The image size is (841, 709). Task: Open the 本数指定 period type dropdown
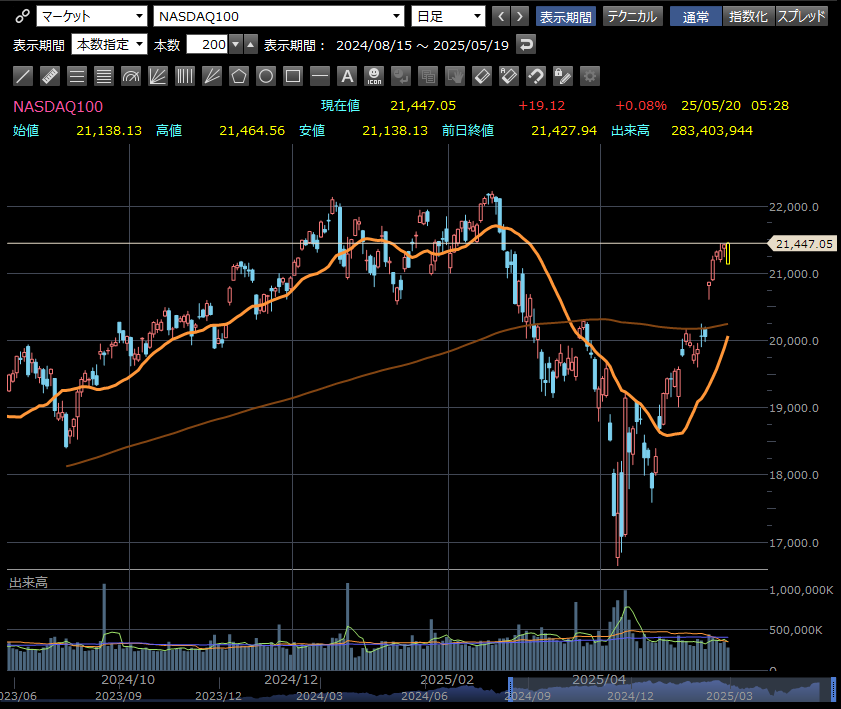click(x=109, y=45)
